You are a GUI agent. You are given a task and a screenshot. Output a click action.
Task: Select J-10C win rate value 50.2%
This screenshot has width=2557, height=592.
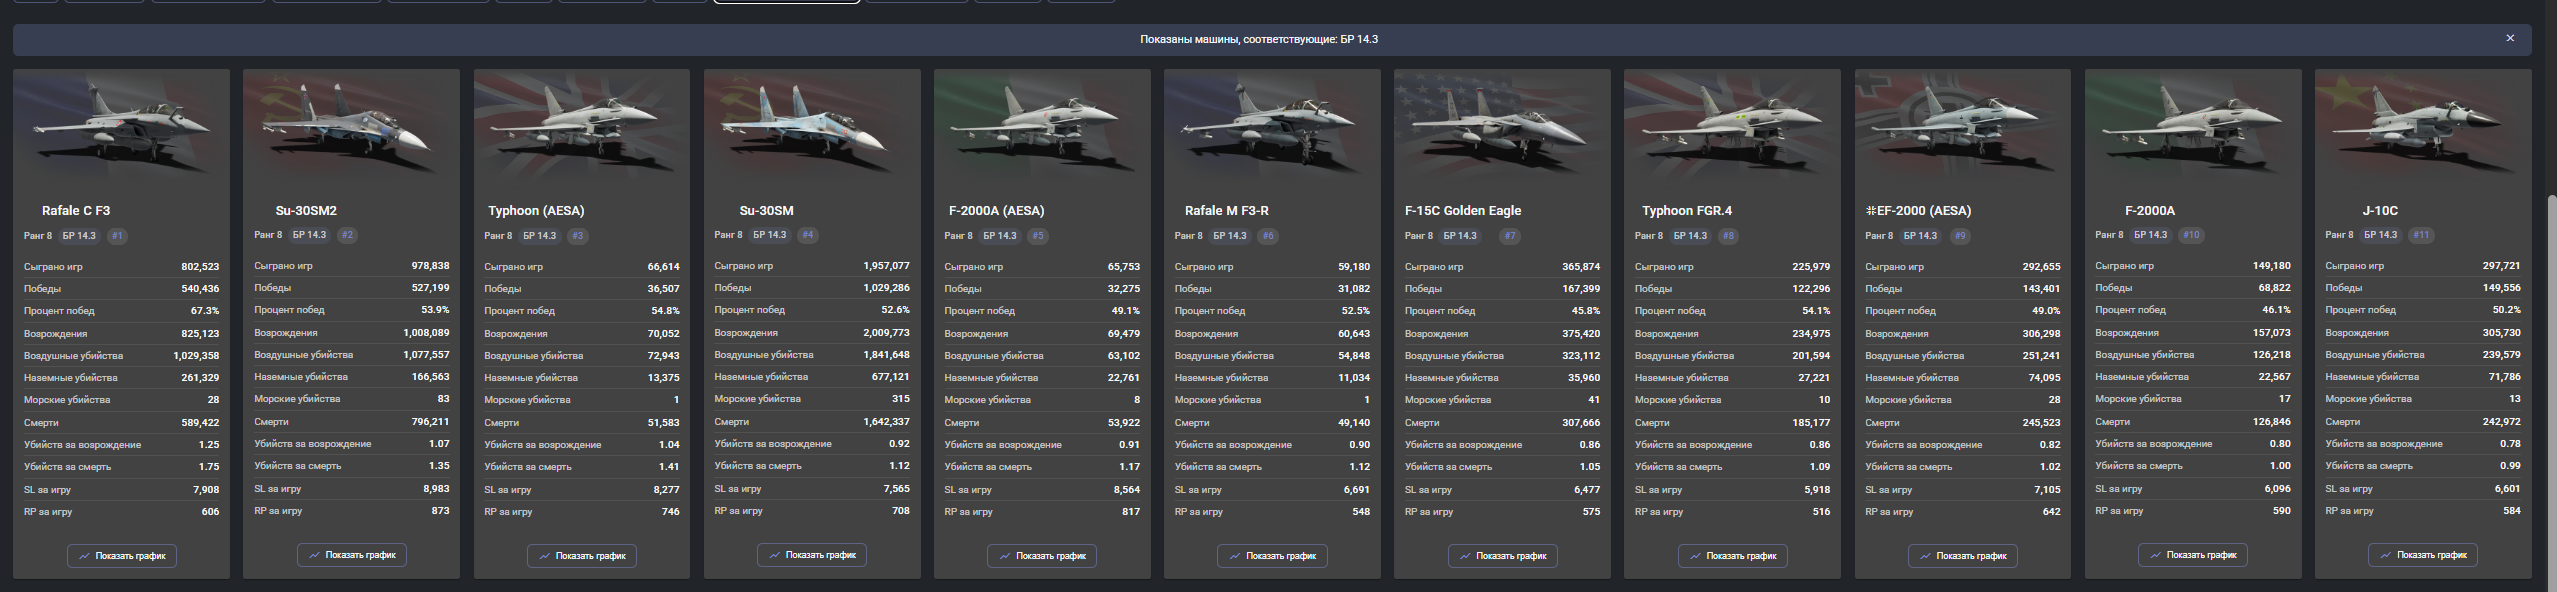click(2506, 310)
